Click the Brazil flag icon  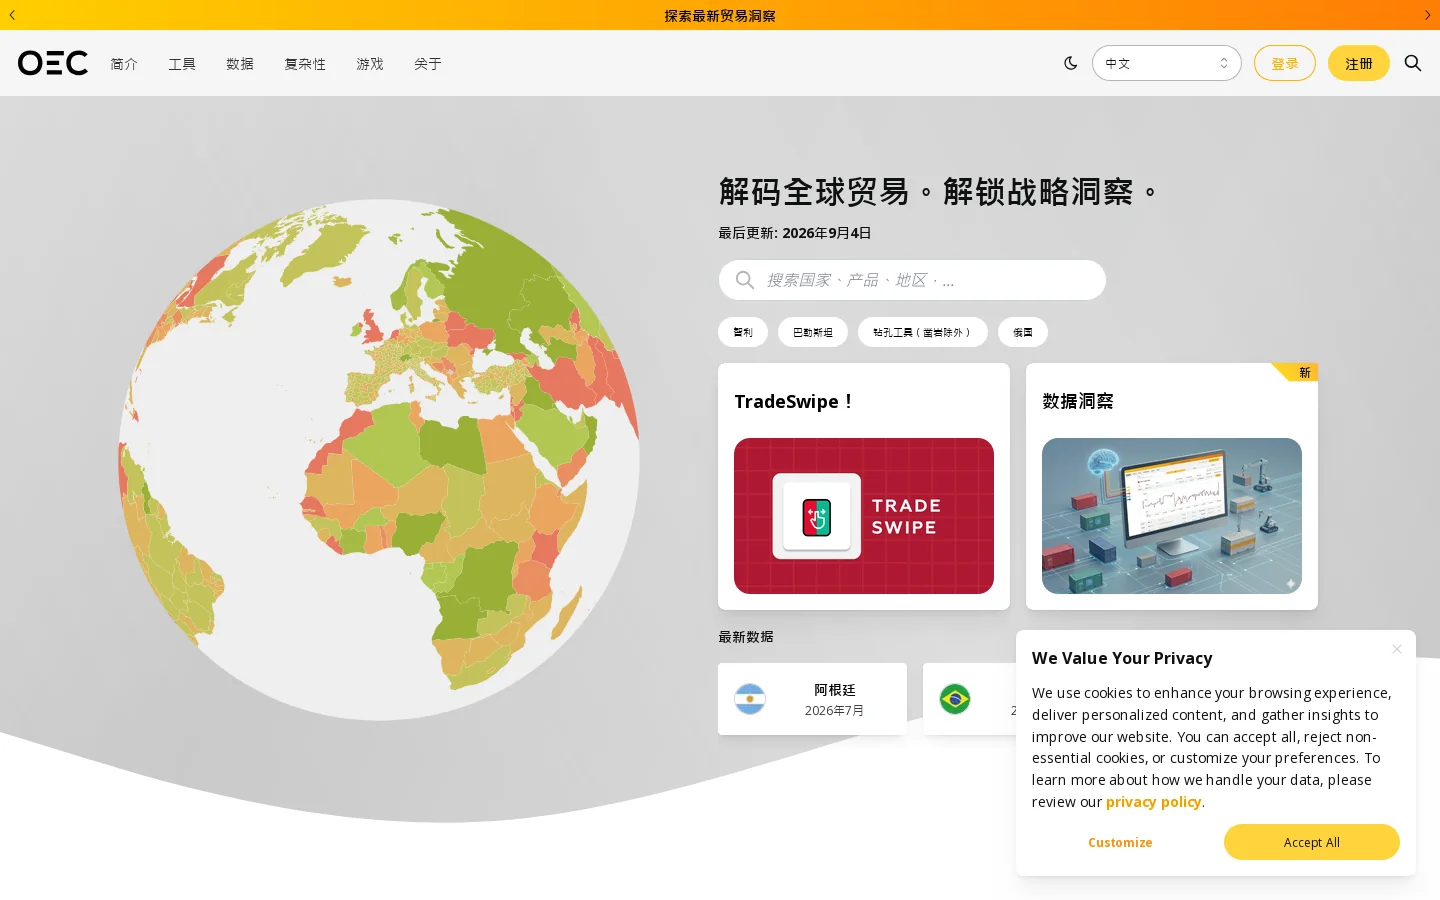click(955, 699)
